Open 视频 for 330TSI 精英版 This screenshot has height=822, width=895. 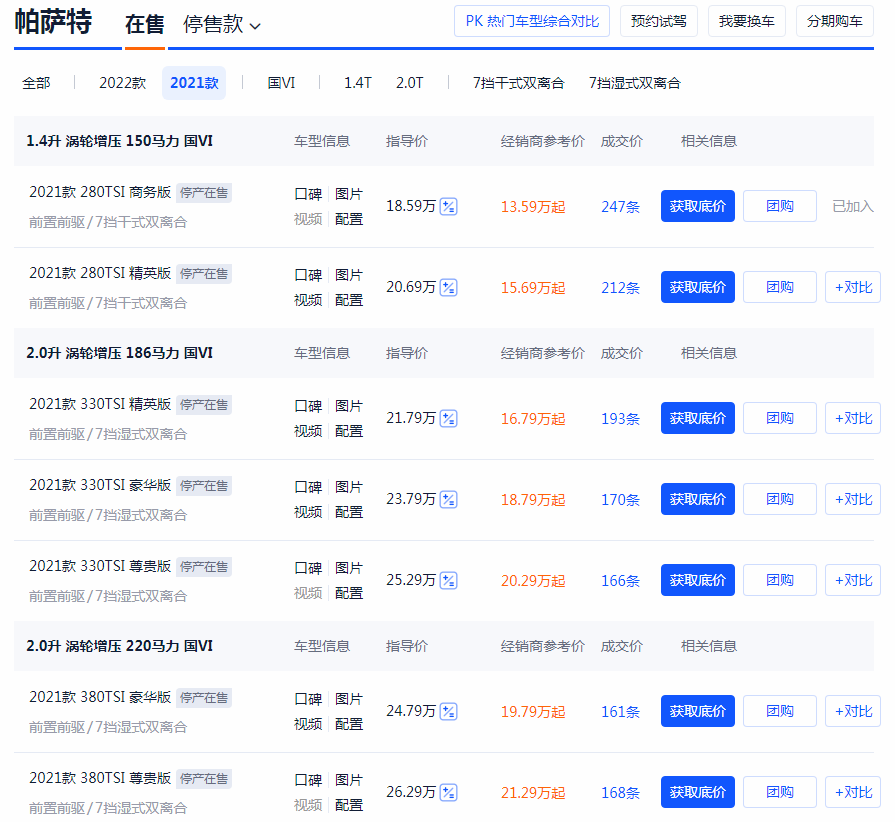pos(308,432)
